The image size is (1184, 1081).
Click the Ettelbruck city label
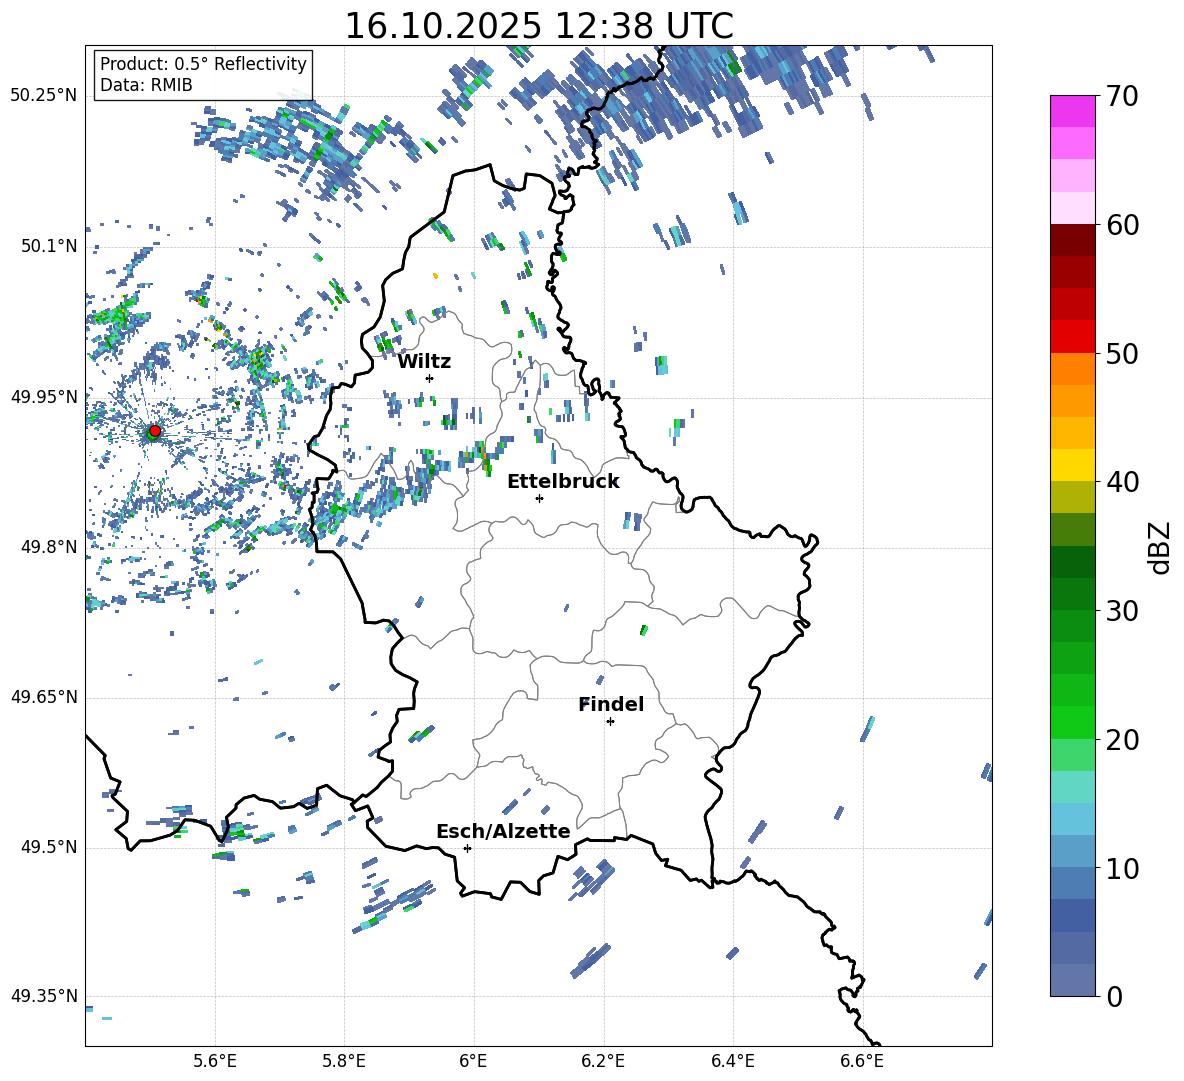coord(563,482)
